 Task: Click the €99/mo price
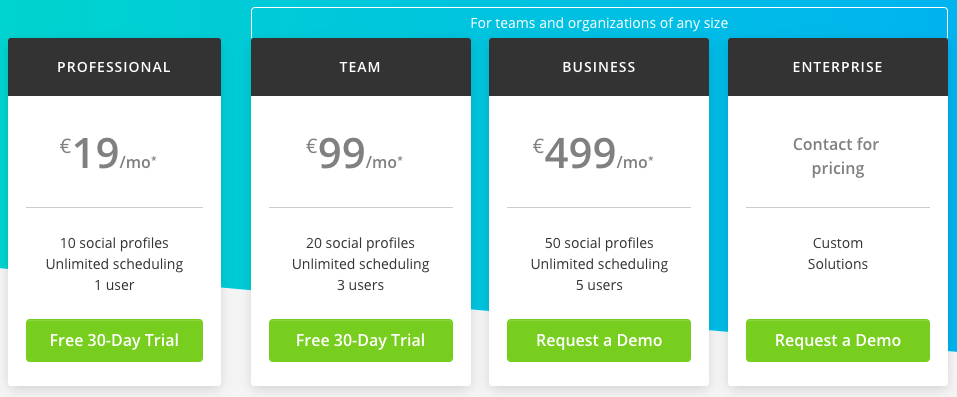click(354, 155)
